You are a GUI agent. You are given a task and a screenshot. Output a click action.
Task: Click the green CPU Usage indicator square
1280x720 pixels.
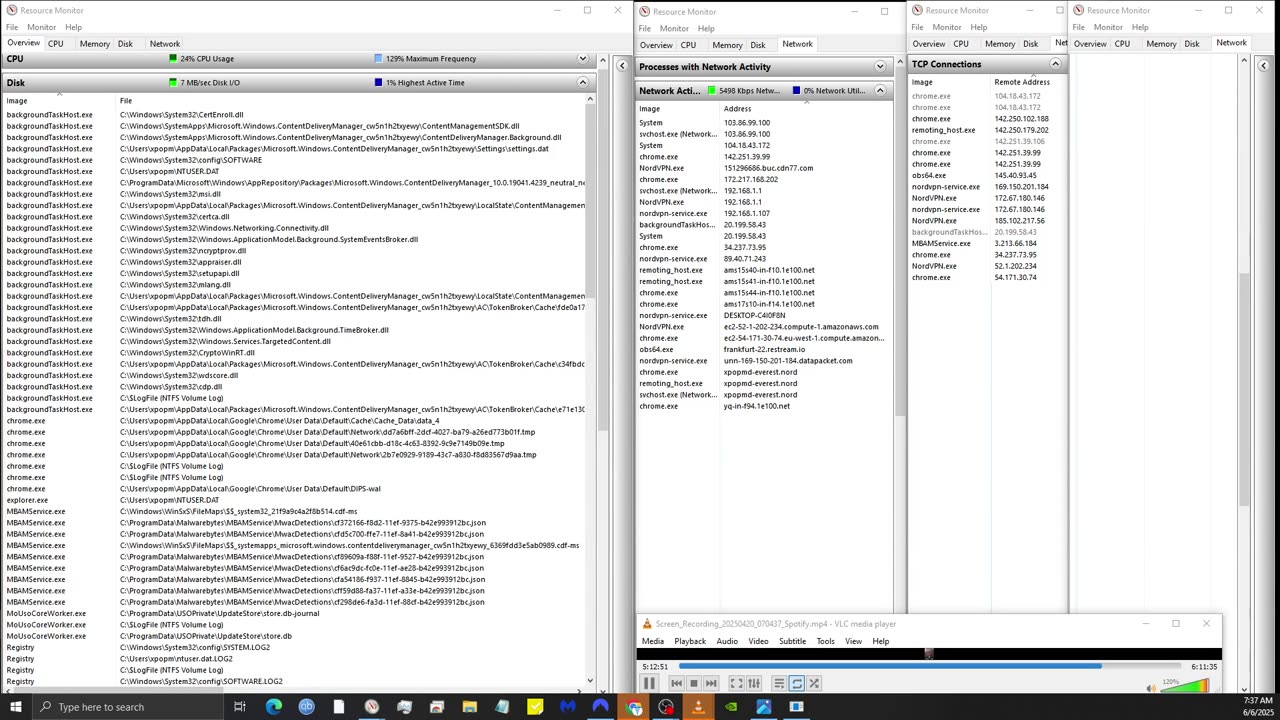point(173,59)
